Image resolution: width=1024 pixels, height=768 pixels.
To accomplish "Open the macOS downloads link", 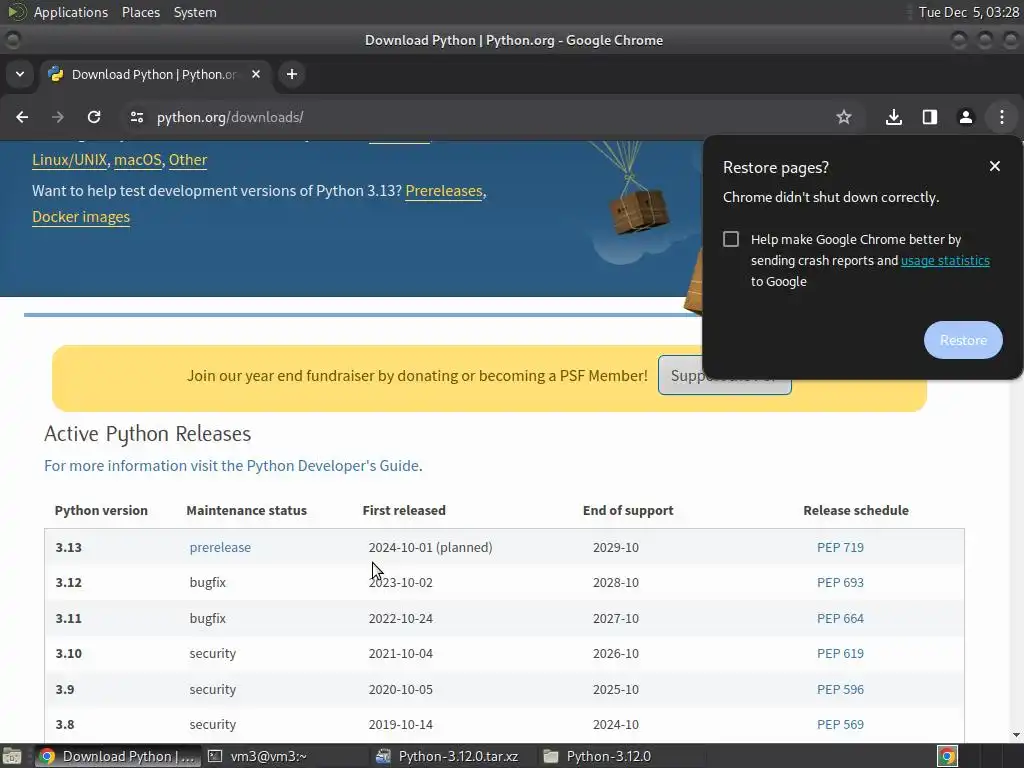I will click(138, 160).
